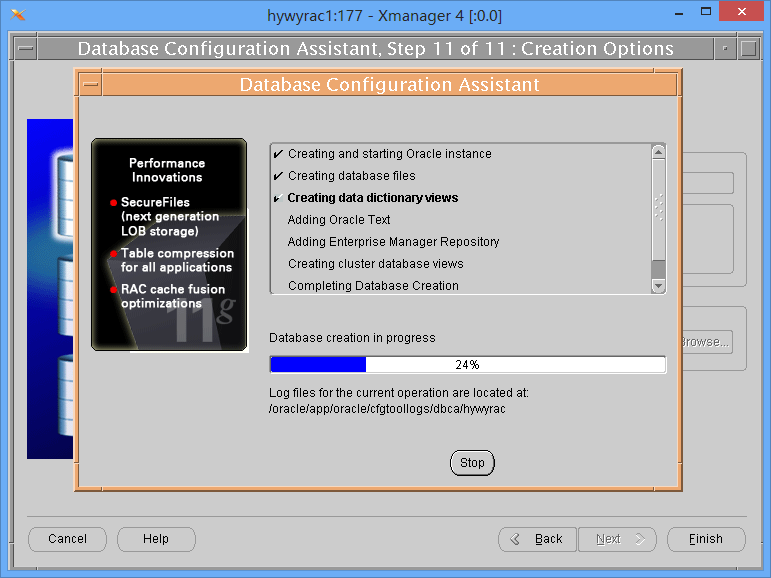The width and height of the screenshot is (771, 578).
Task: Select 'Adding Oracle Text' step
Action: point(339,220)
